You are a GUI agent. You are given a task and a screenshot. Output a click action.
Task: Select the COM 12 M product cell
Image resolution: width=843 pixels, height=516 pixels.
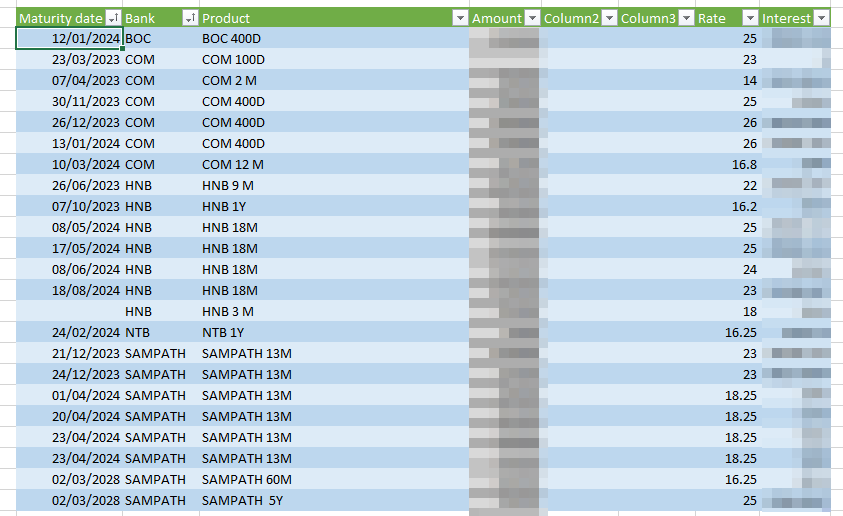click(334, 164)
